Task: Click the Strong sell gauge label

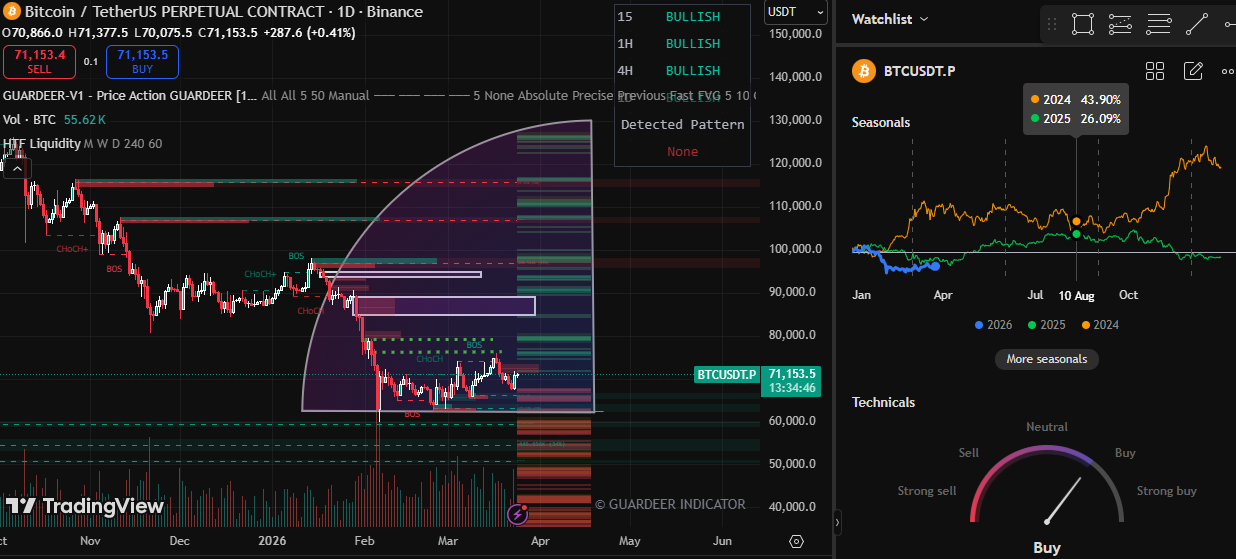Action: click(x=927, y=491)
